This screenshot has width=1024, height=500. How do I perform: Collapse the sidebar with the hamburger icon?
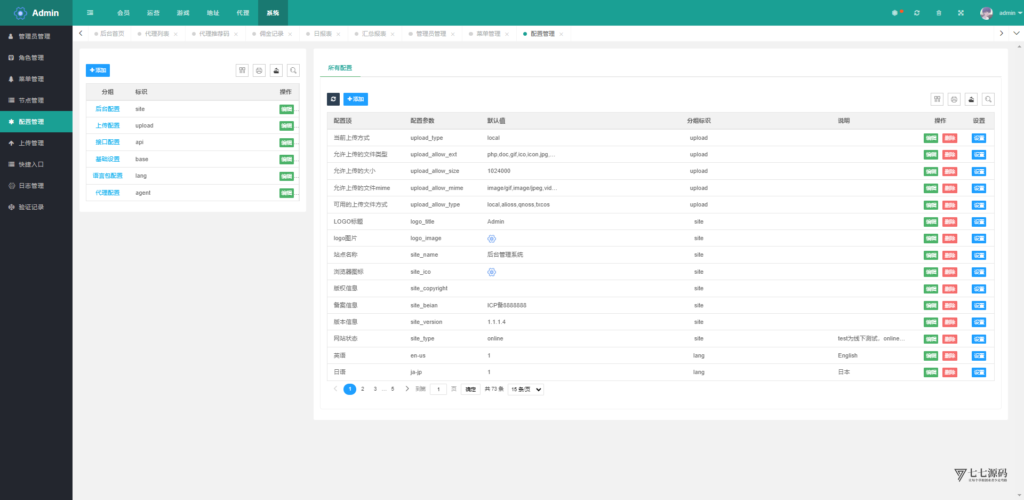click(x=90, y=12)
